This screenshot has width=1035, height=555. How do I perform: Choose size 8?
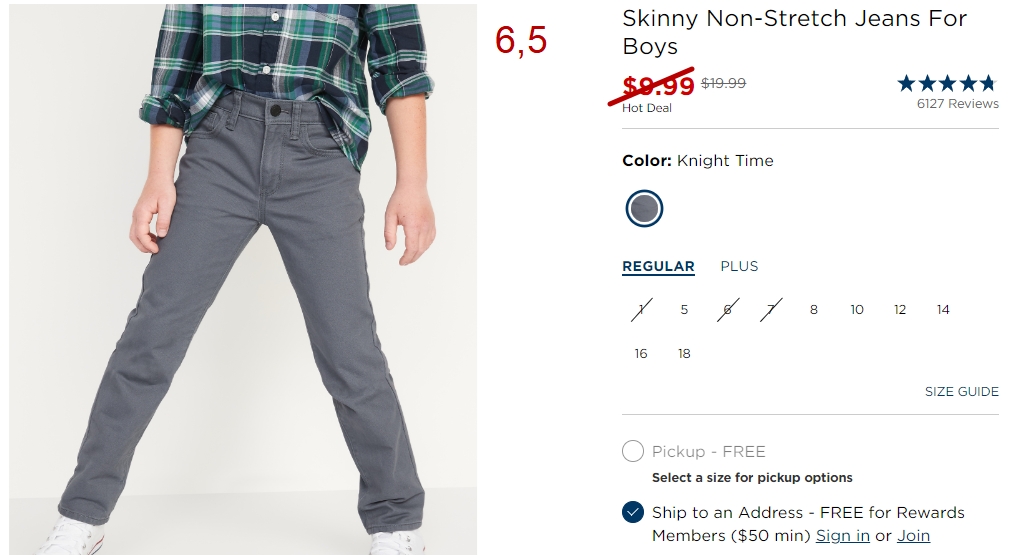point(814,310)
